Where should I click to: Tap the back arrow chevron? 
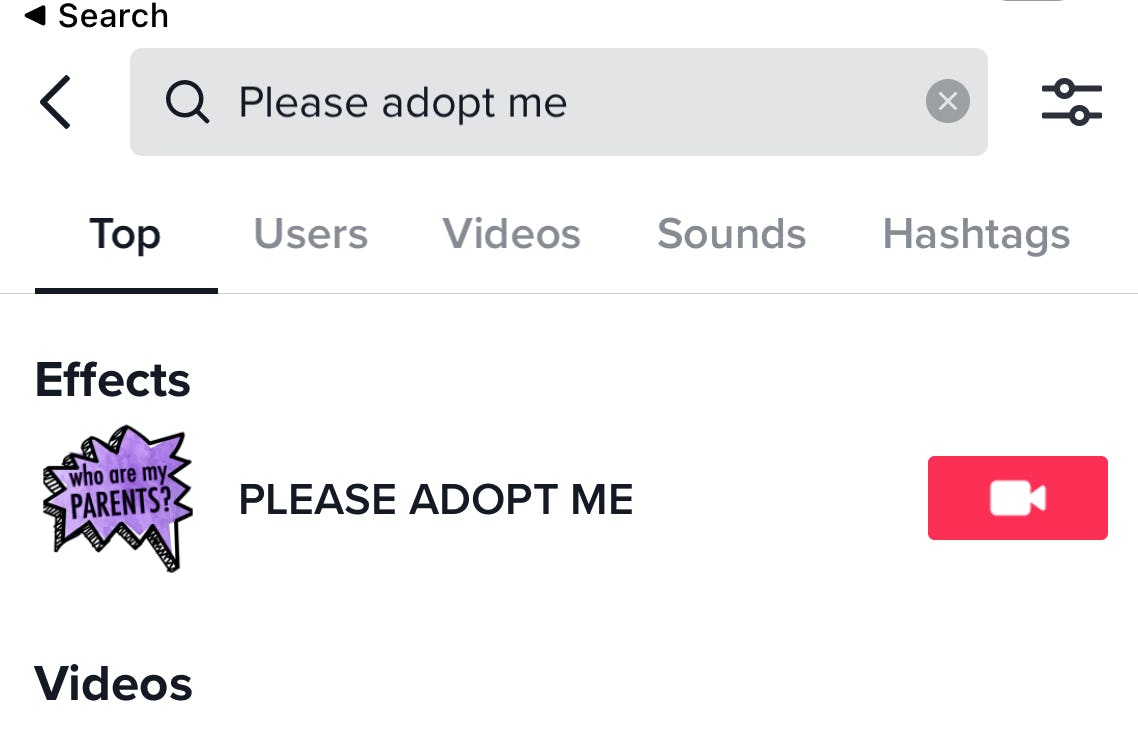(x=56, y=101)
